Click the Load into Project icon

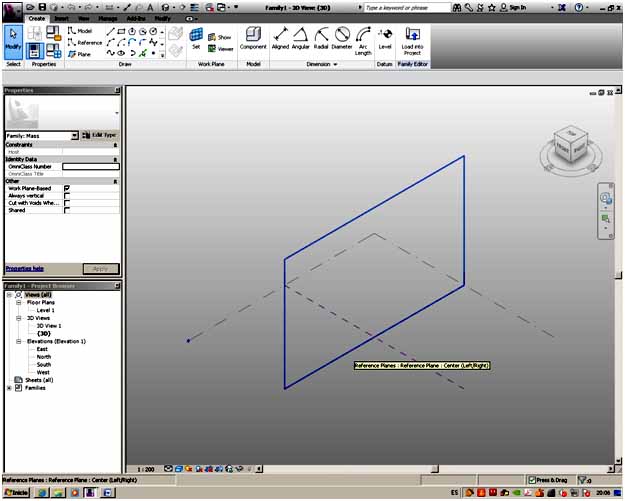tap(412, 38)
